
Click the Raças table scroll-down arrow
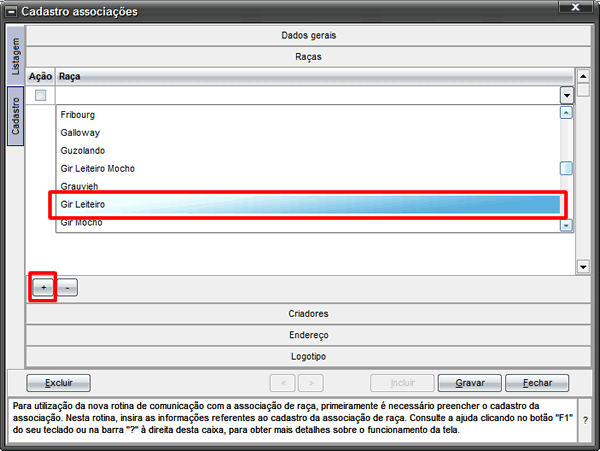[583, 267]
